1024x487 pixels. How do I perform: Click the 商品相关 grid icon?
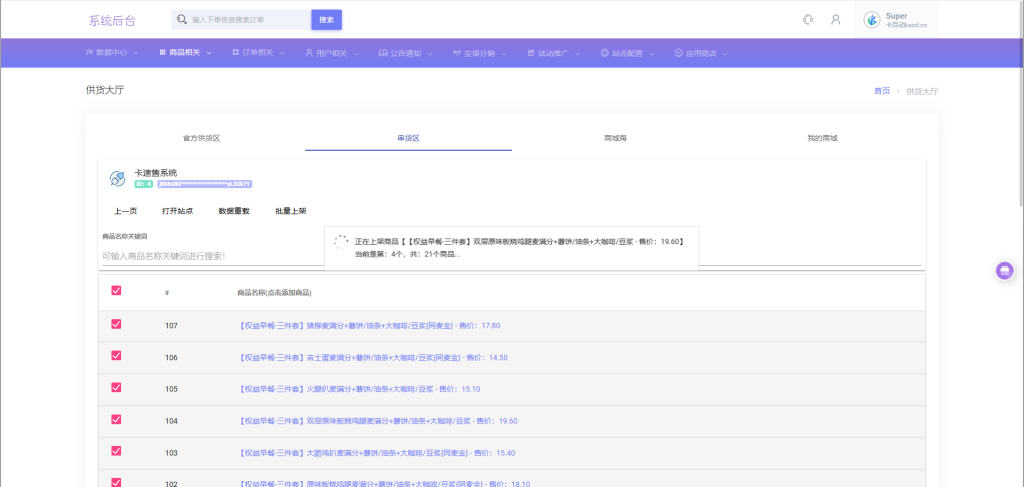pos(162,52)
